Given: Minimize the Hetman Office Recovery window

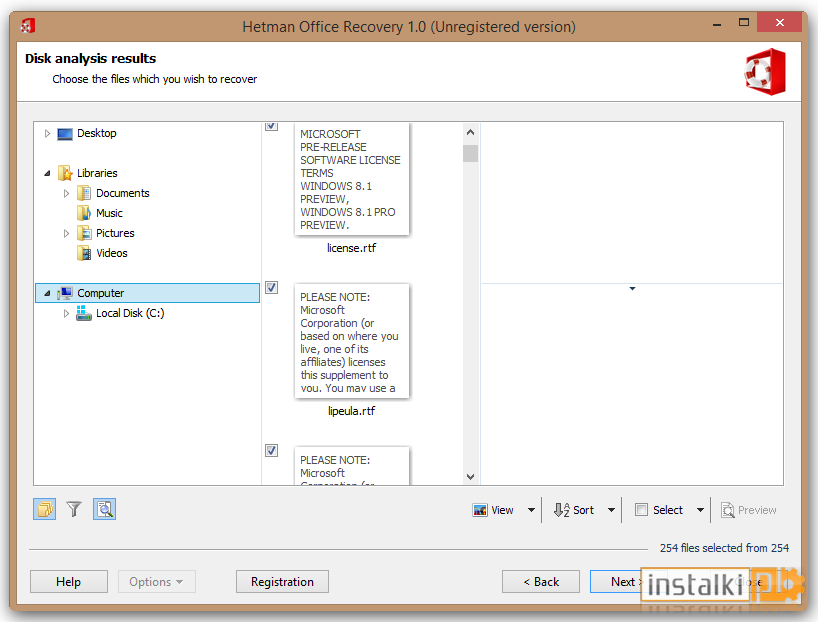Looking at the screenshot, I should (x=717, y=25).
